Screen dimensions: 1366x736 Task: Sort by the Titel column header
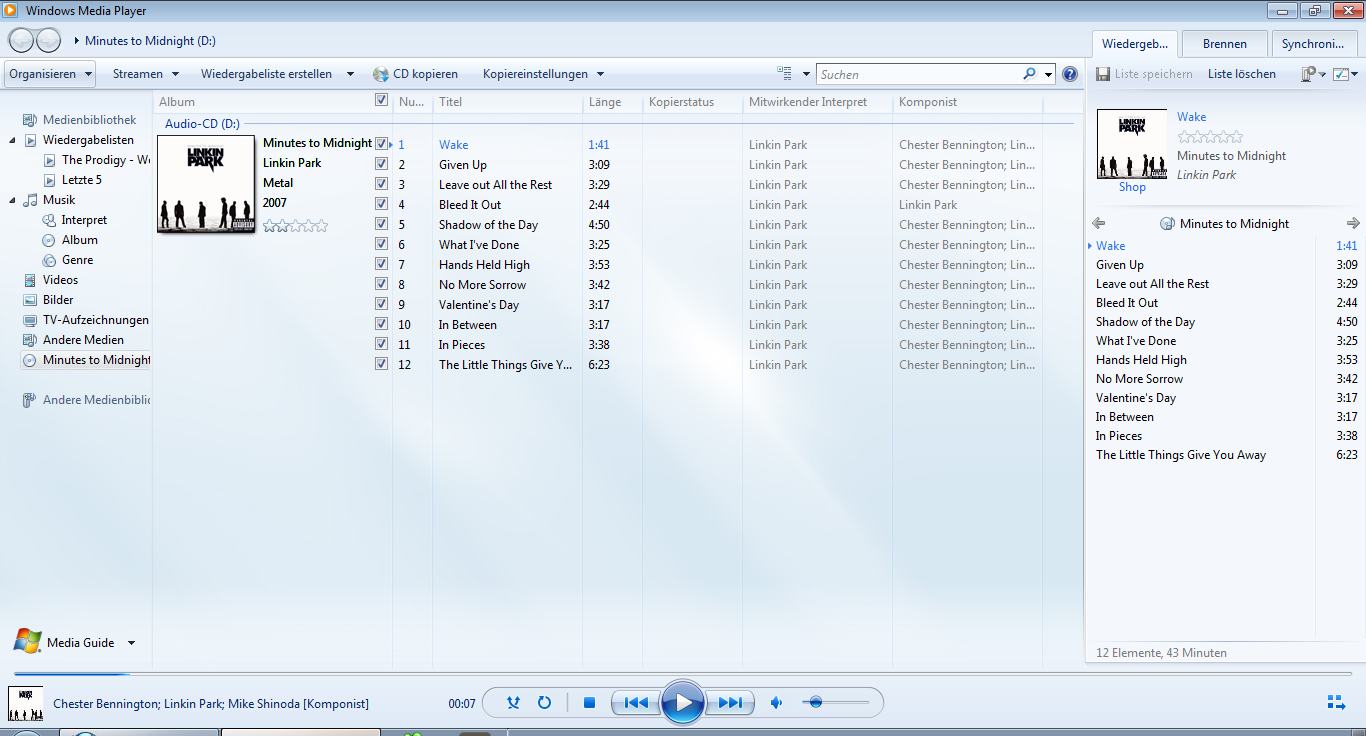[x=507, y=102]
